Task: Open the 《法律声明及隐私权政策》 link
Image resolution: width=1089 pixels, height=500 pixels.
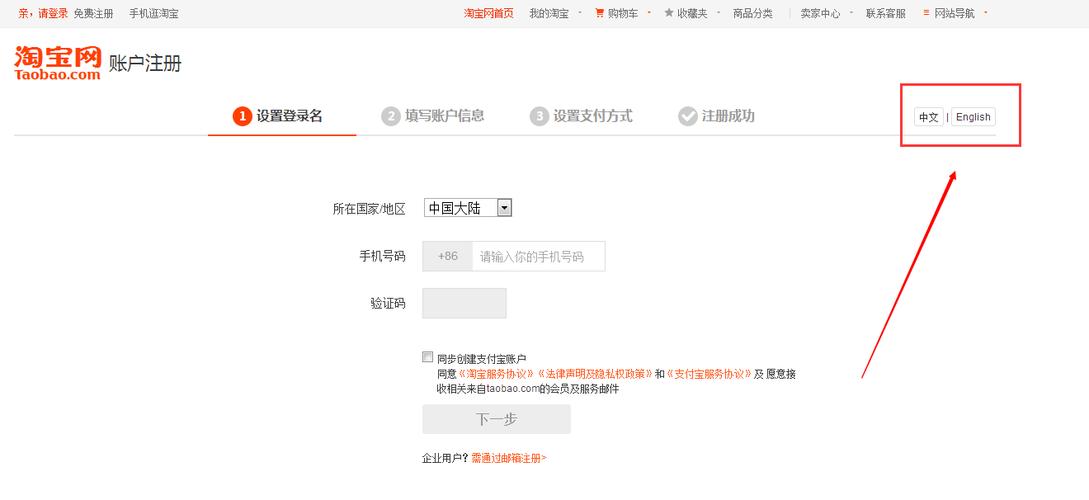Action: point(595,374)
